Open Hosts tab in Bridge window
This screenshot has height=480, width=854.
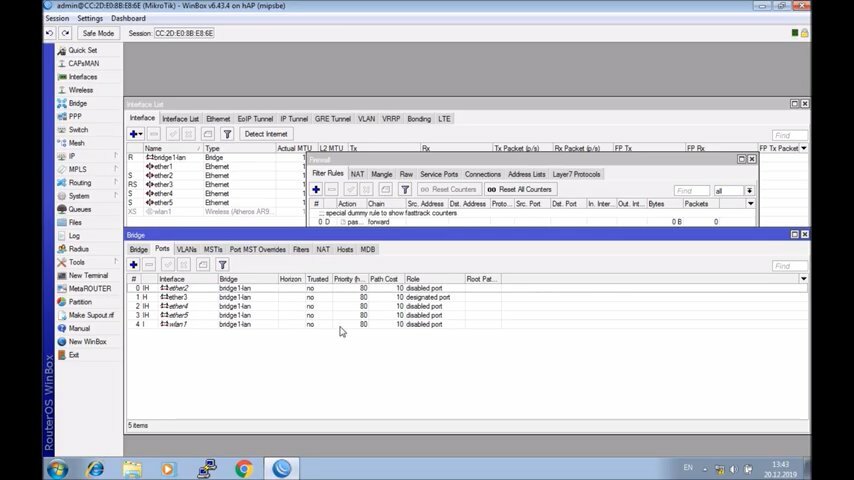345,250
